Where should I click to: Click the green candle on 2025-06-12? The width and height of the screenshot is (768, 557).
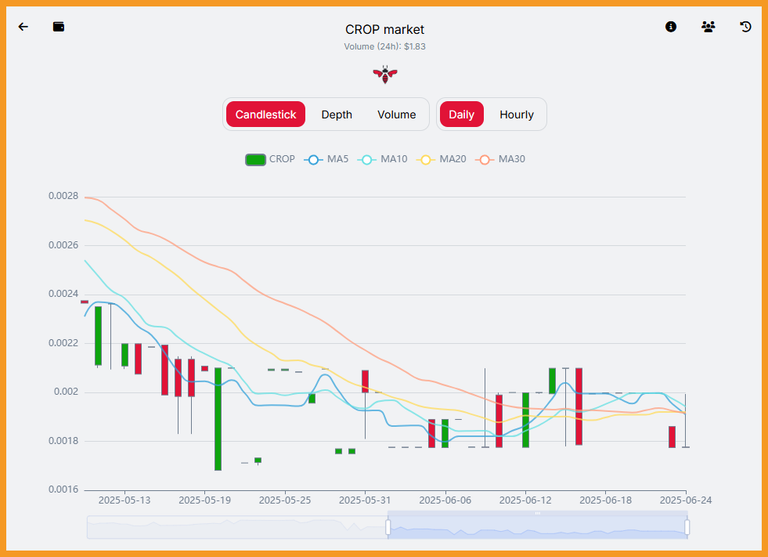[526, 420]
